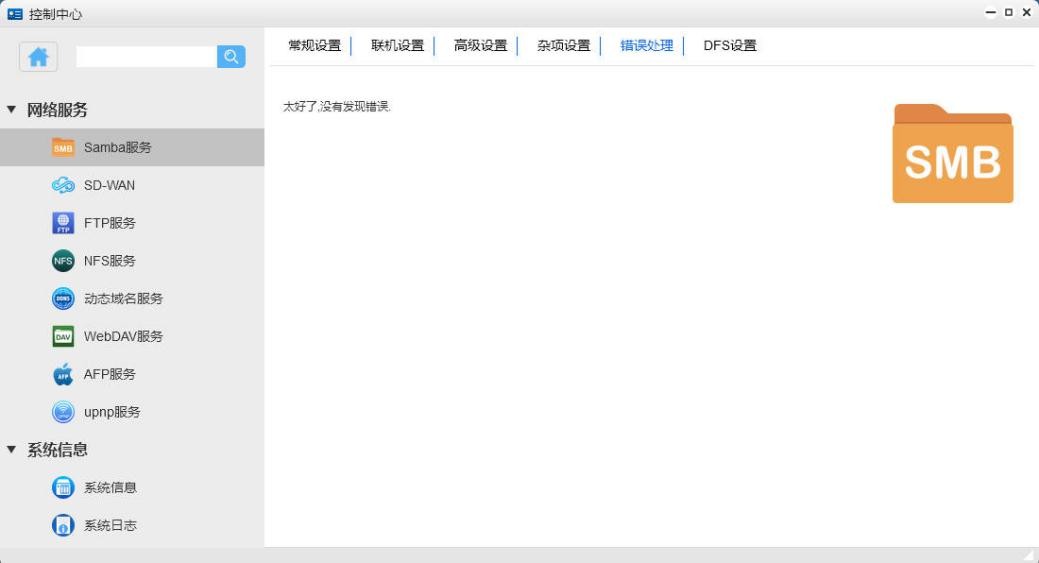This screenshot has height=563, width=1039.
Task: Open the FTP服务 globe icon
Action: click(x=63, y=223)
